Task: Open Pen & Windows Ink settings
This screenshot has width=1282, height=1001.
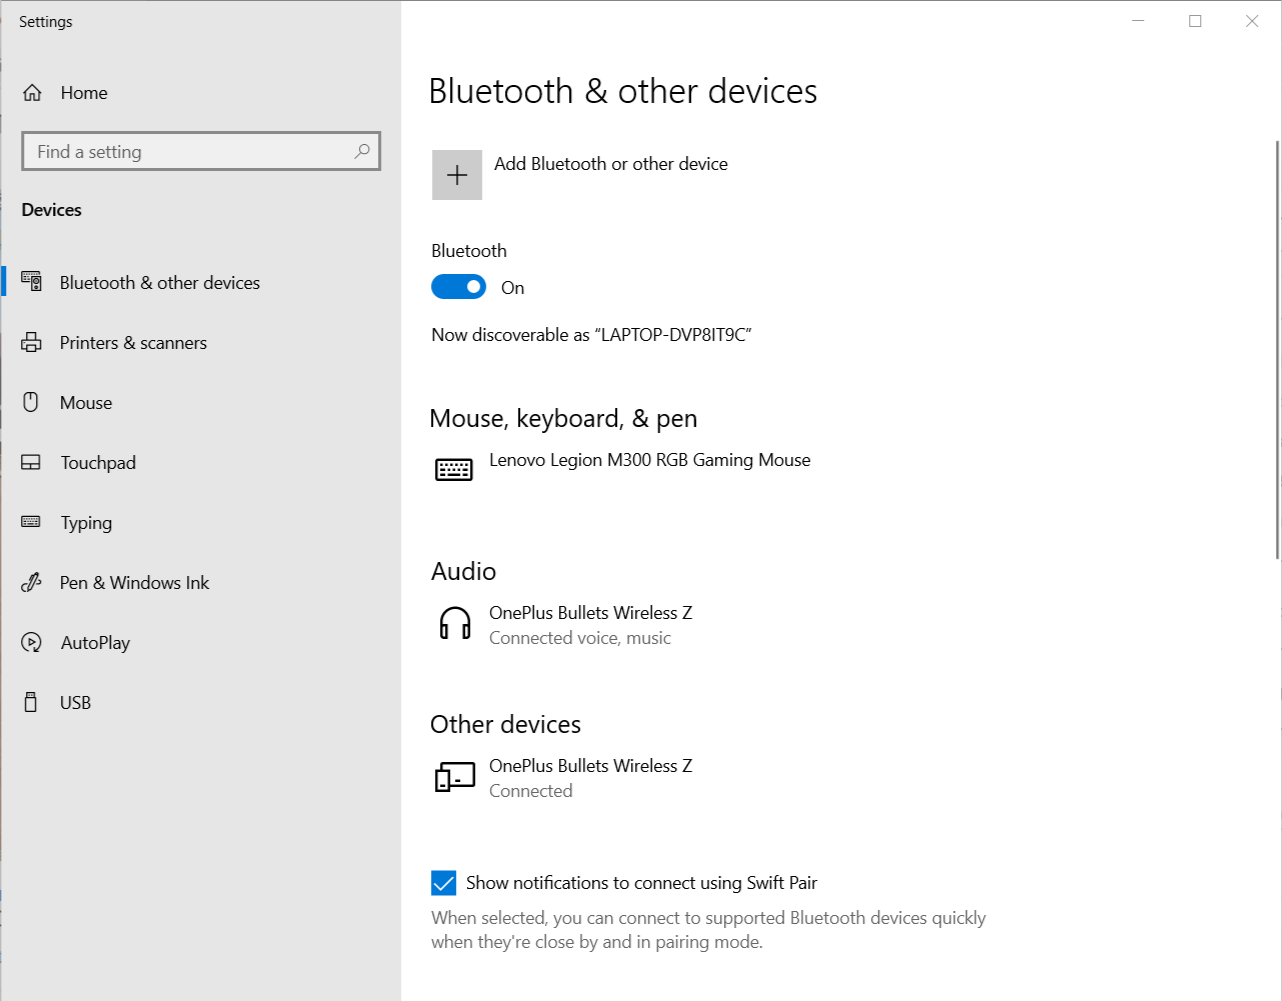Action: click(x=134, y=582)
